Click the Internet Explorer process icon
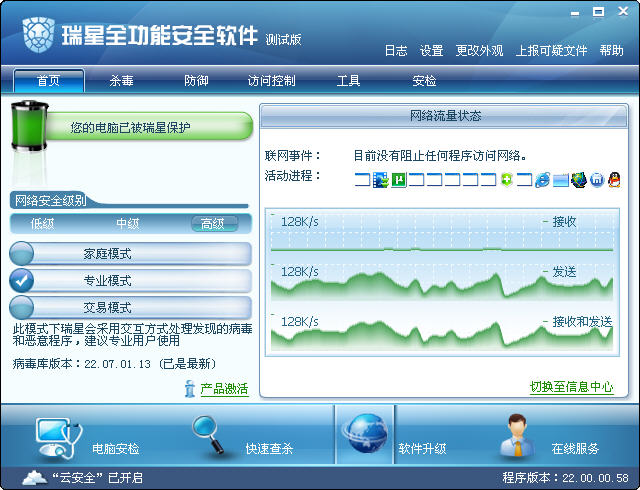The image size is (640, 490). tap(542, 180)
